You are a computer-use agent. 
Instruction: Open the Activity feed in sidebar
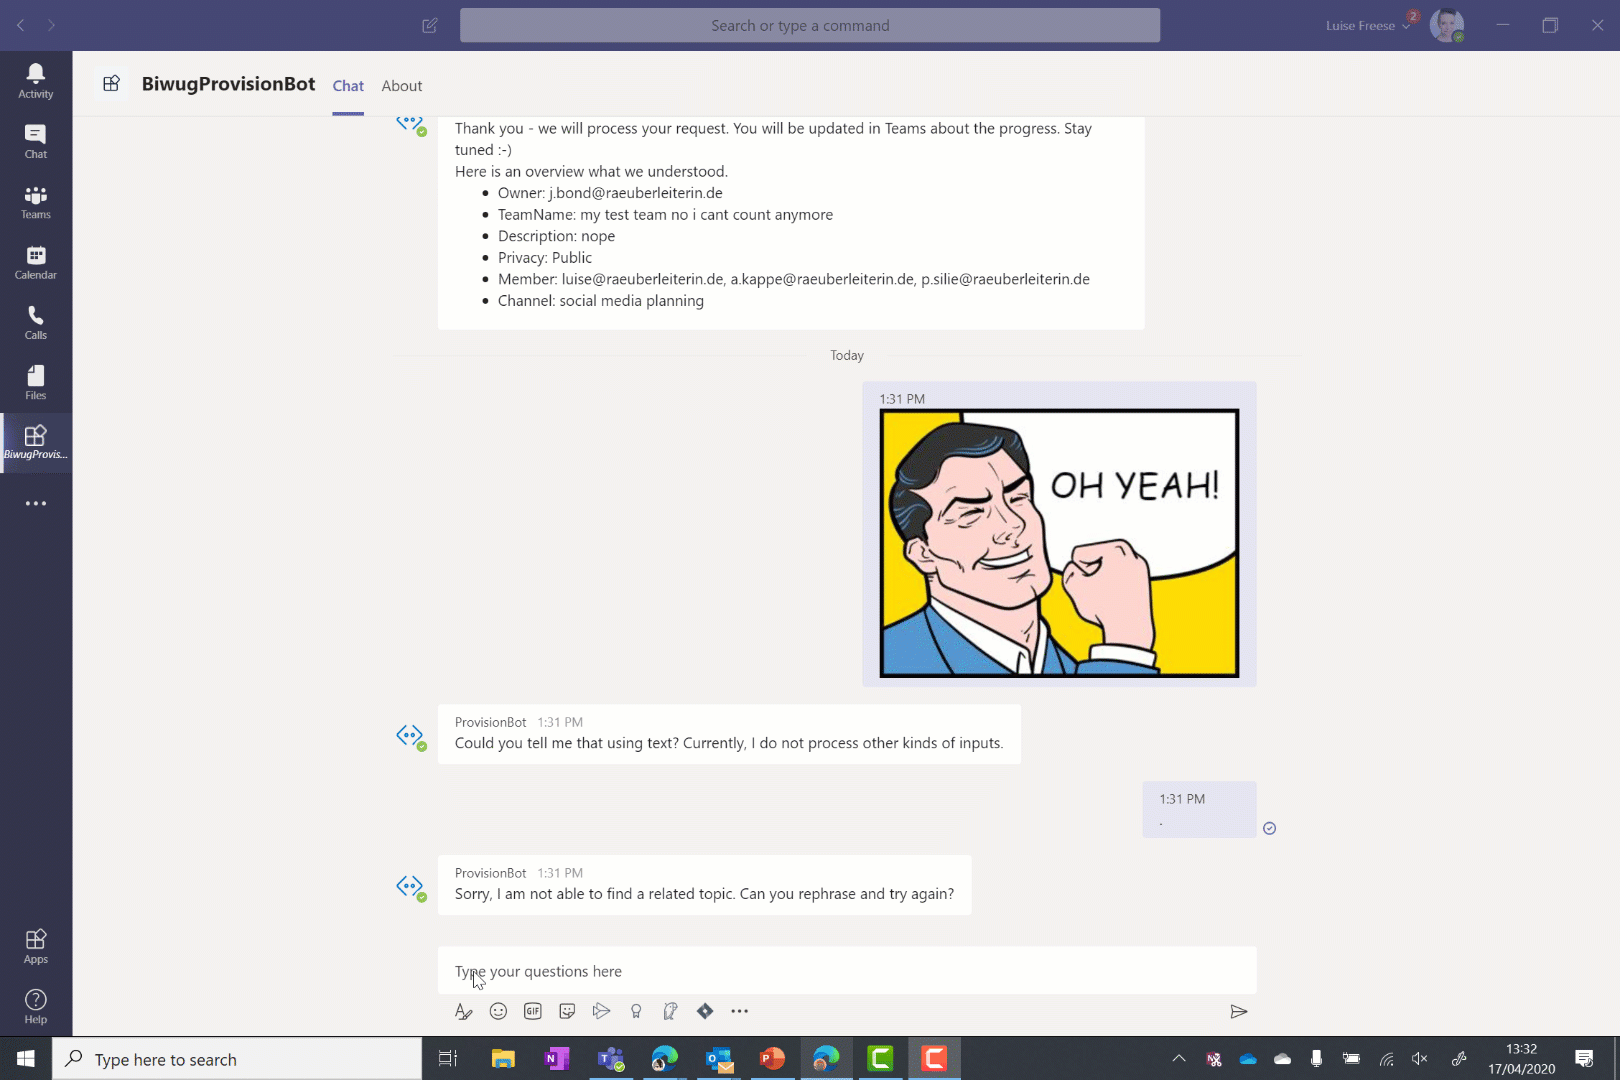pos(36,81)
